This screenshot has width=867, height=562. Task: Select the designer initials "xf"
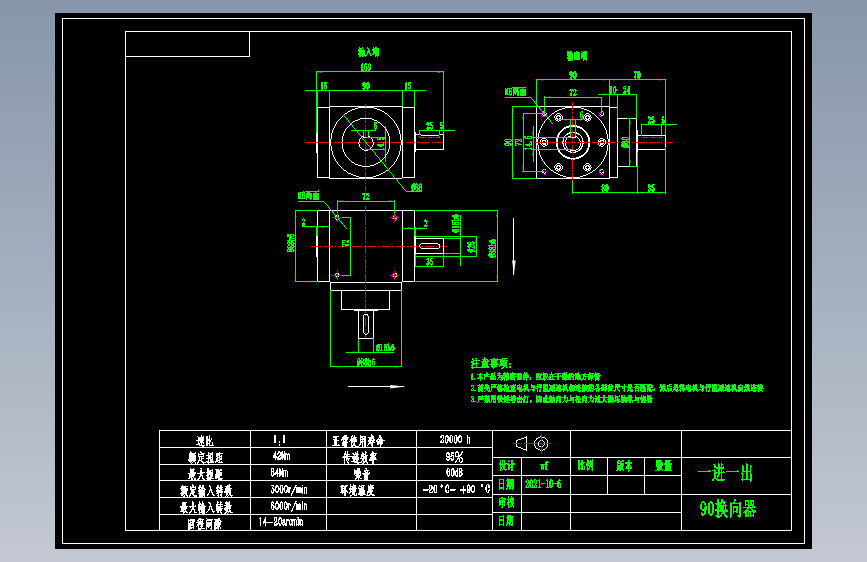click(544, 466)
